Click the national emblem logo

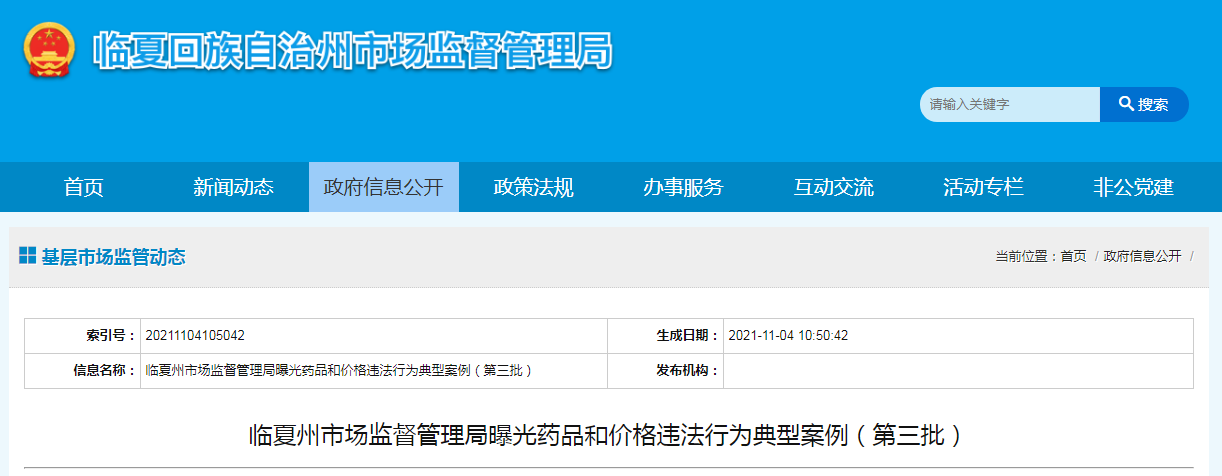click(x=48, y=51)
